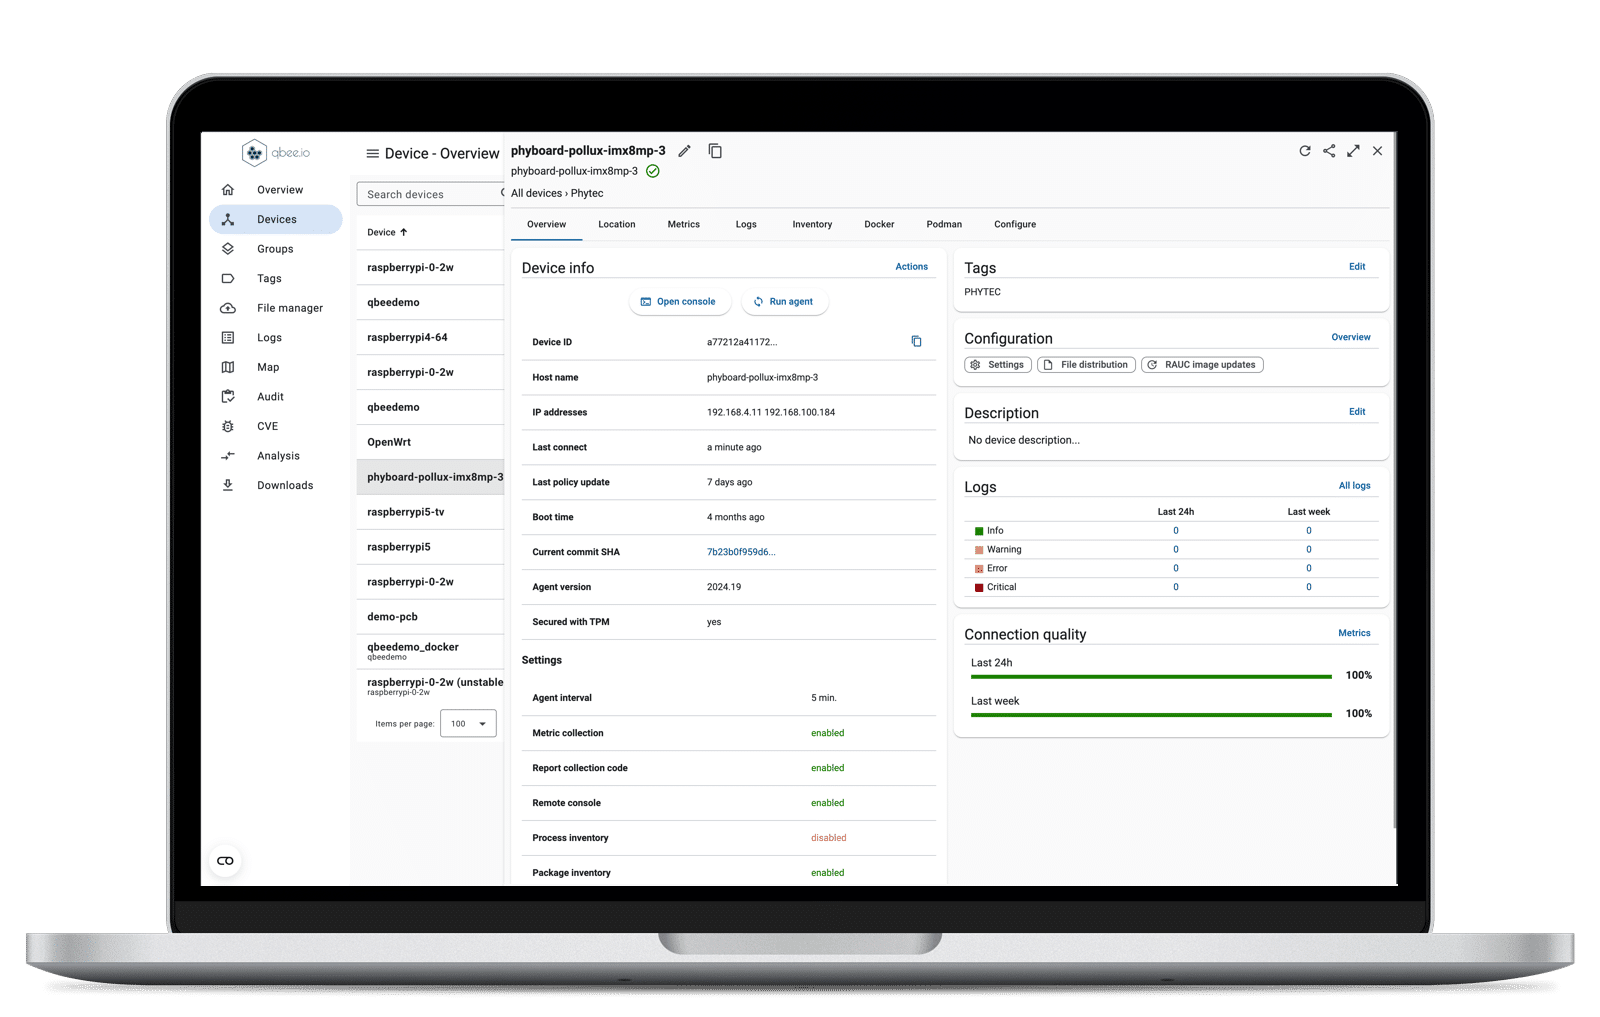Click the Last 24h connection quality bar
Screen dimensions: 1600x1017
(x=1150, y=677)
